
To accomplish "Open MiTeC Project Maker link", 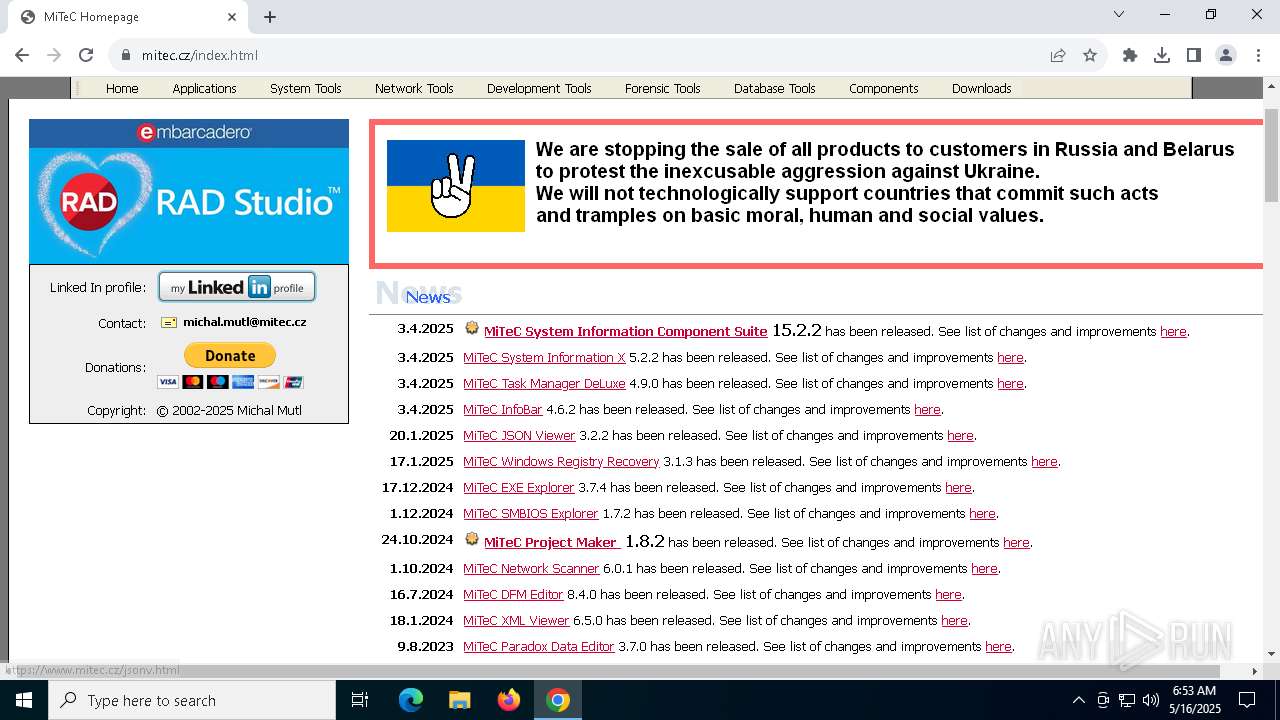I will click(552, 542).
